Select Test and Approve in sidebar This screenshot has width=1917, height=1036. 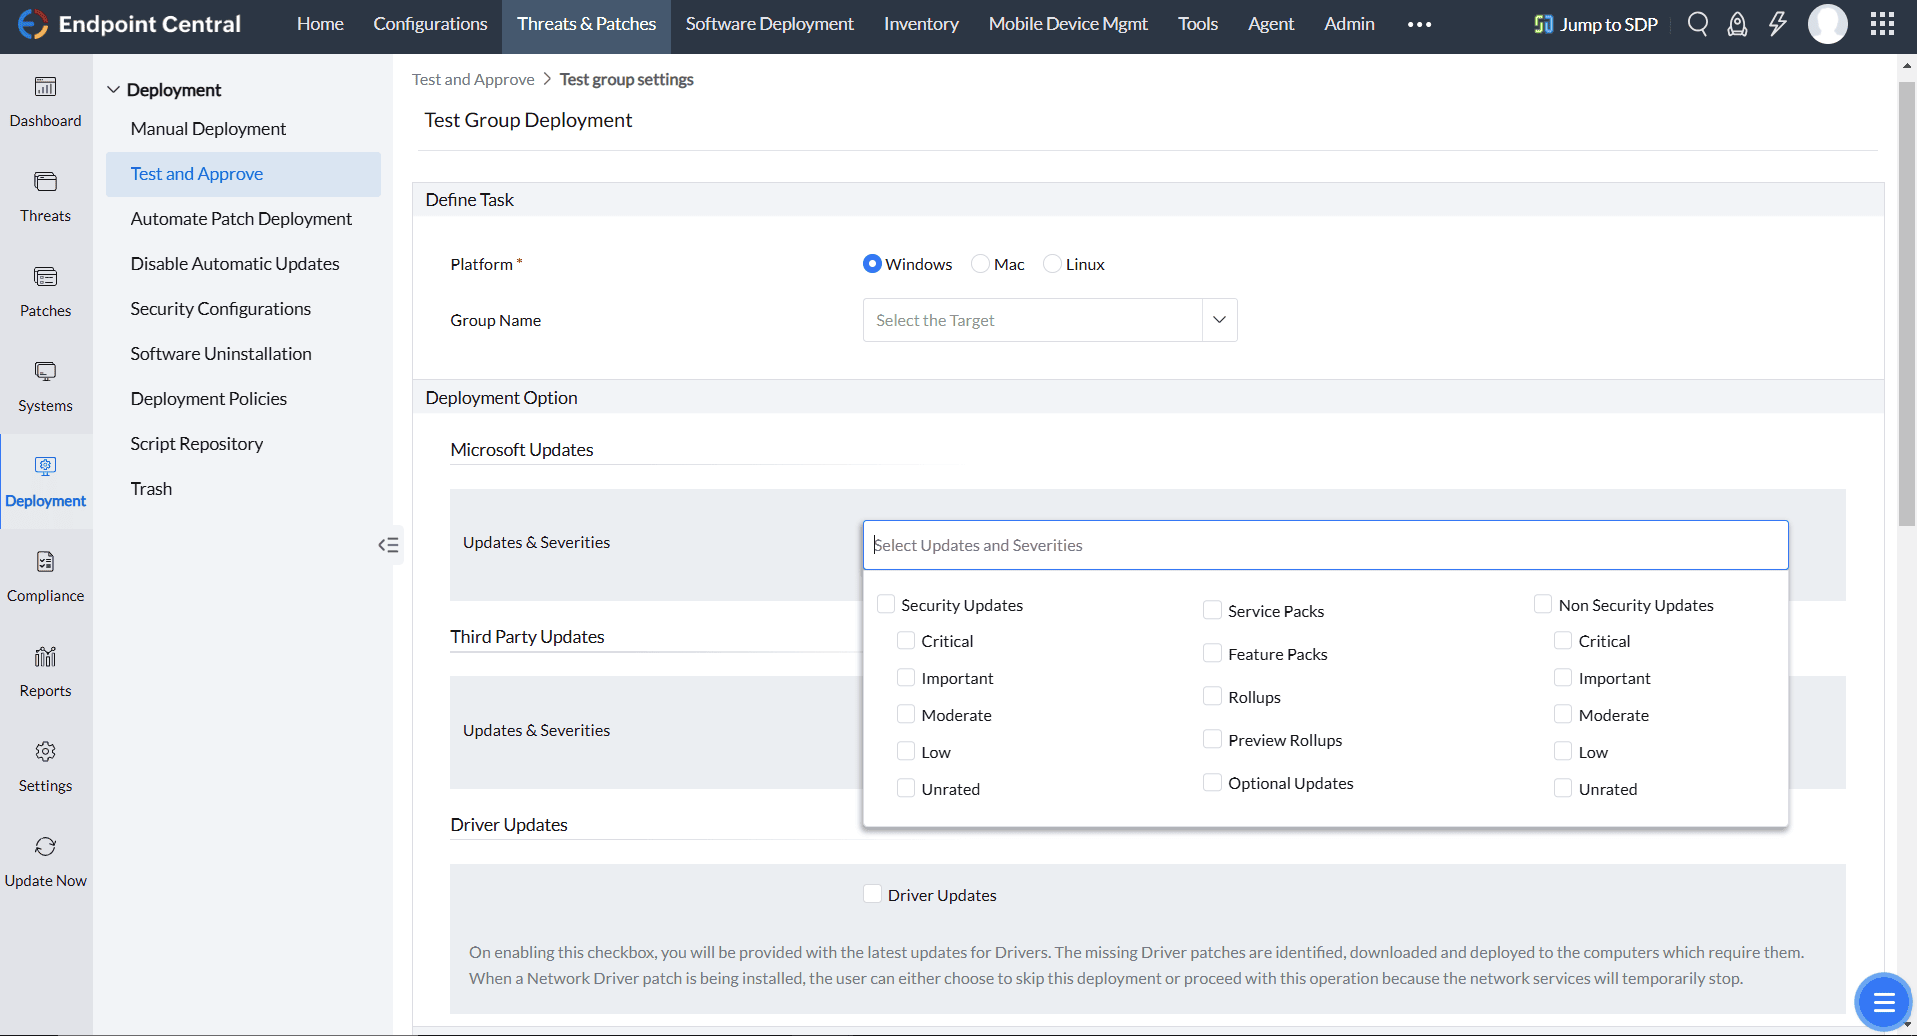click(x=243, y=174)
